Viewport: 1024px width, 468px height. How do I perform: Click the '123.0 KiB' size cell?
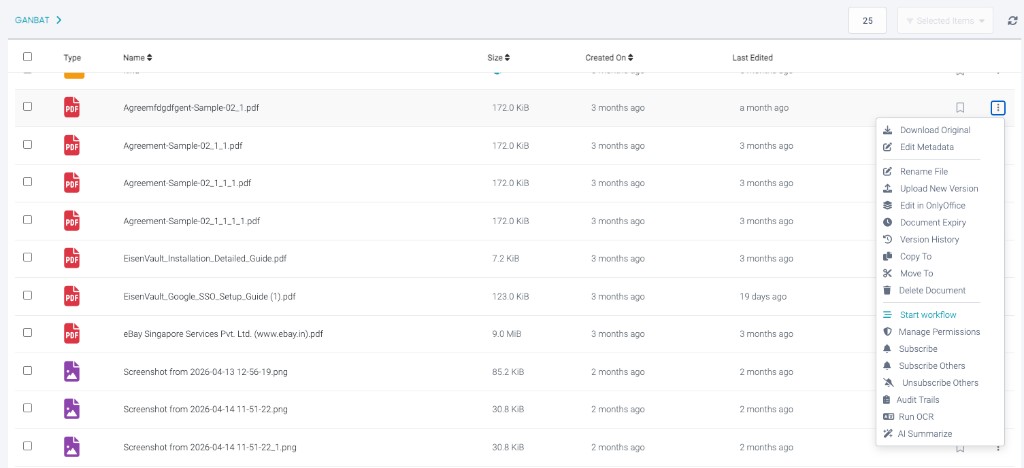(x=510, y=296)
